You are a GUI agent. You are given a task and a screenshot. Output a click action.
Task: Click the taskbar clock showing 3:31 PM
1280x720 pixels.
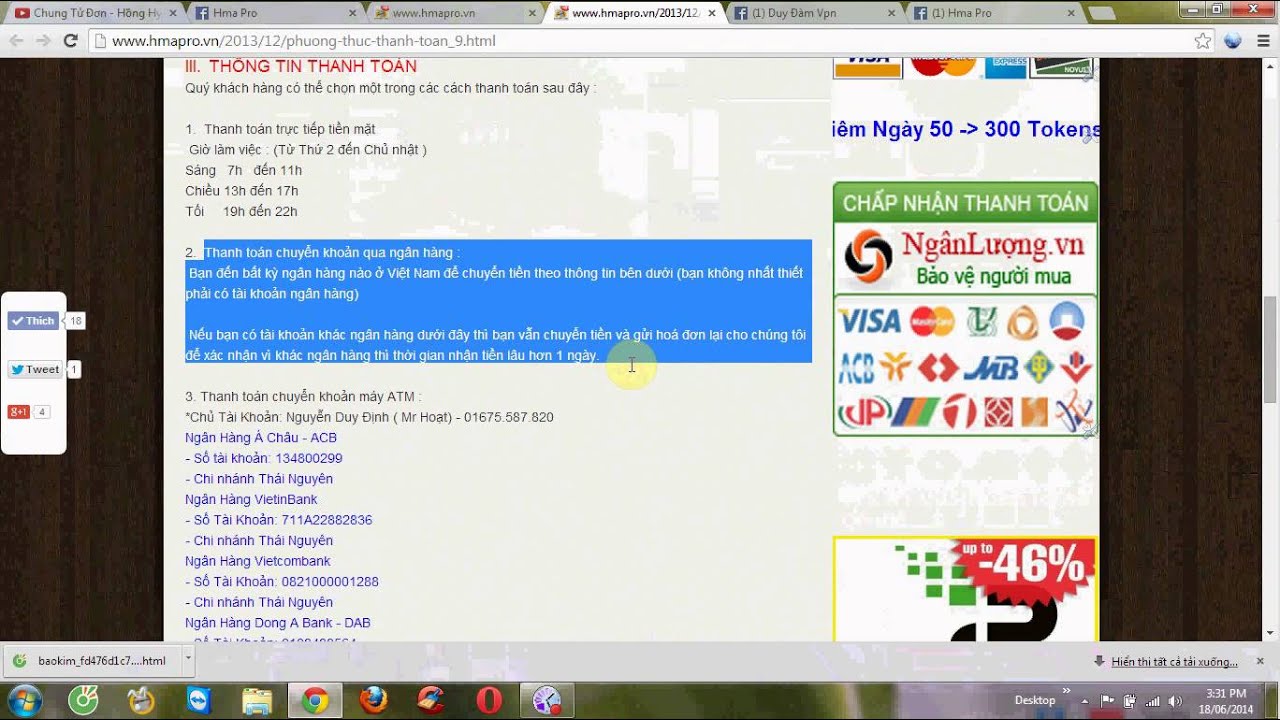coord(1227,700)
